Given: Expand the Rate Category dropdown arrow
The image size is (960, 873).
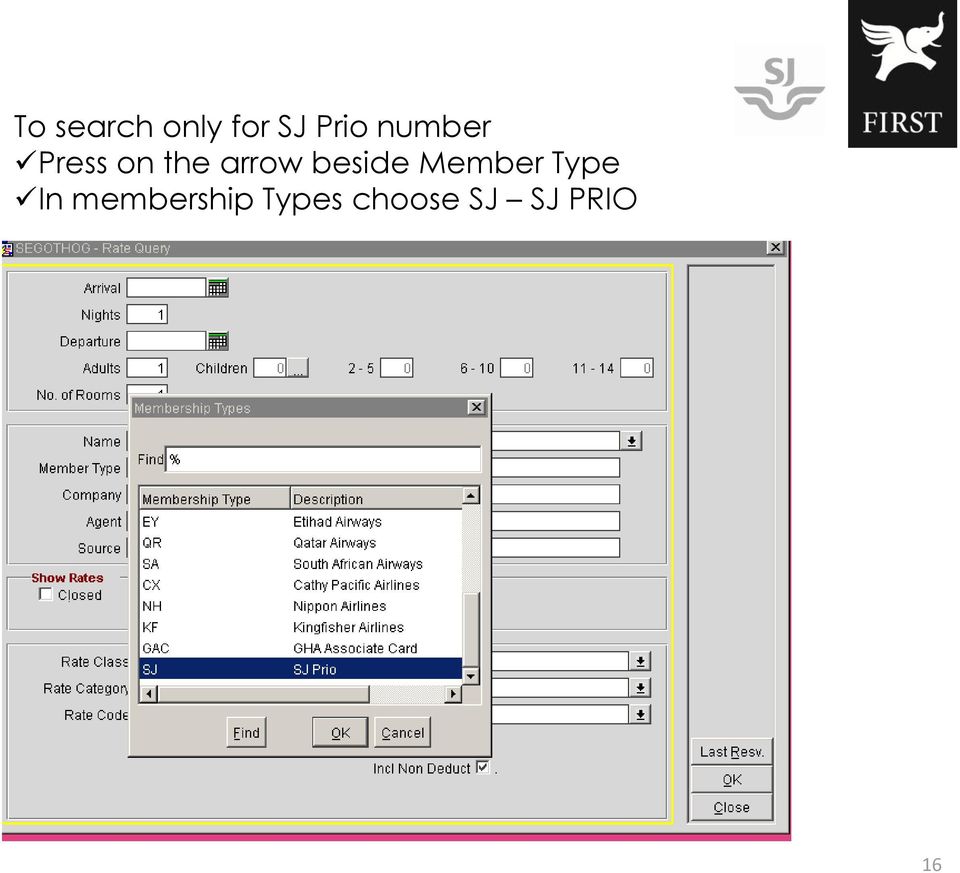Looking at the screenshot, I should [x=640, y=688].
